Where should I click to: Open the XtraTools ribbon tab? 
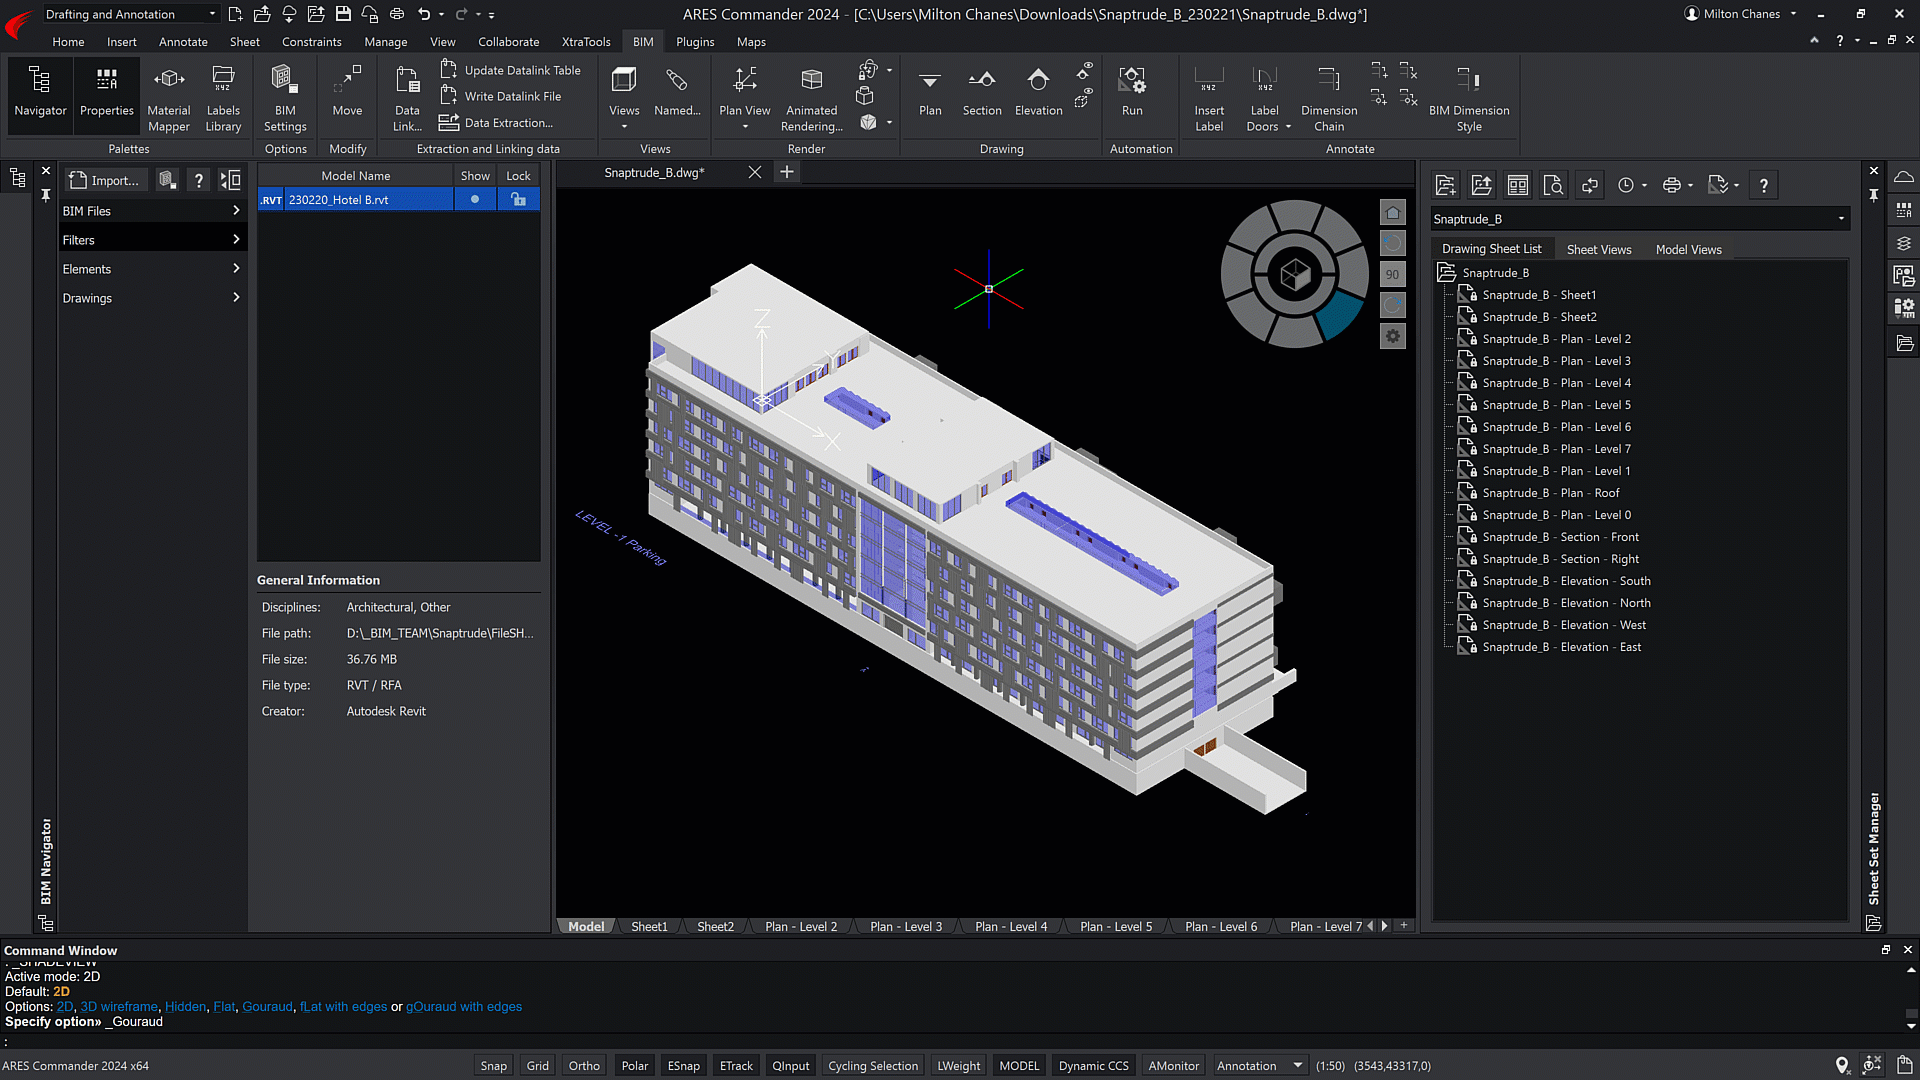(x=586, y=42)
